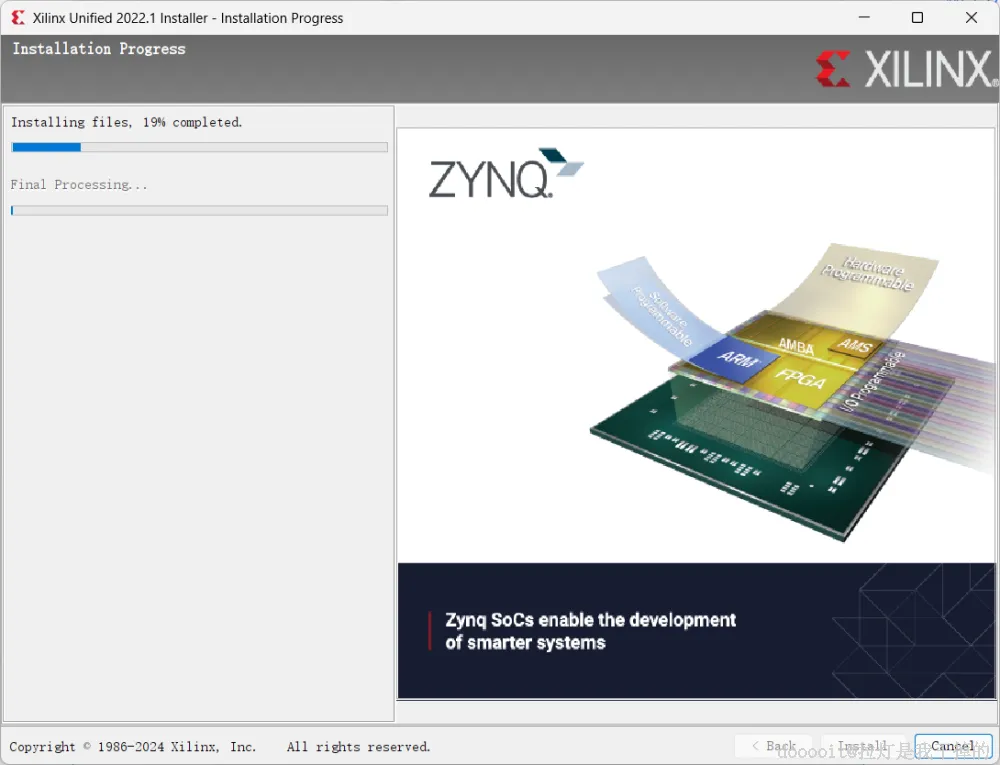
Task: Cancel the Xilinx installation
Action: click(953, 746)
